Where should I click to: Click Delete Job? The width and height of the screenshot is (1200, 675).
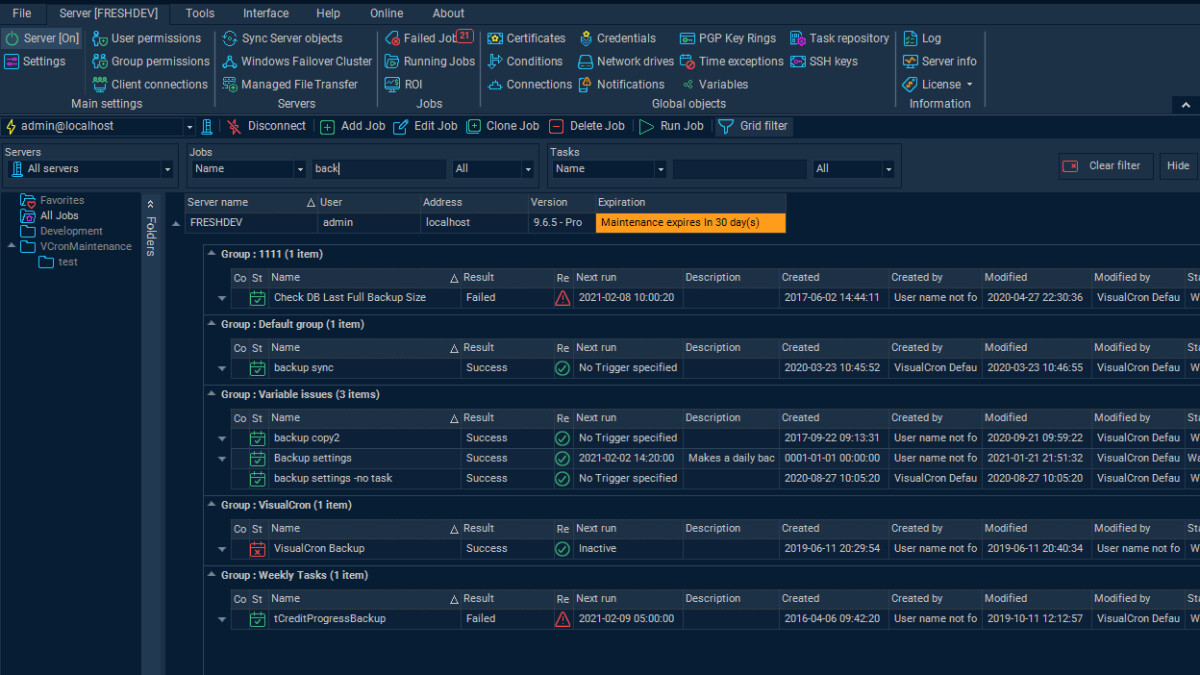587,126
